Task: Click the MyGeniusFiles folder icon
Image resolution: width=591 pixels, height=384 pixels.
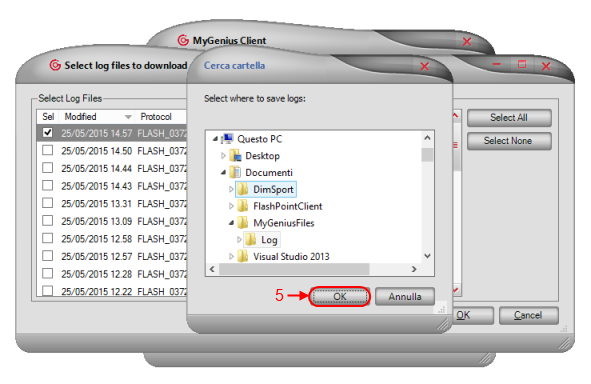Action: 243,223
